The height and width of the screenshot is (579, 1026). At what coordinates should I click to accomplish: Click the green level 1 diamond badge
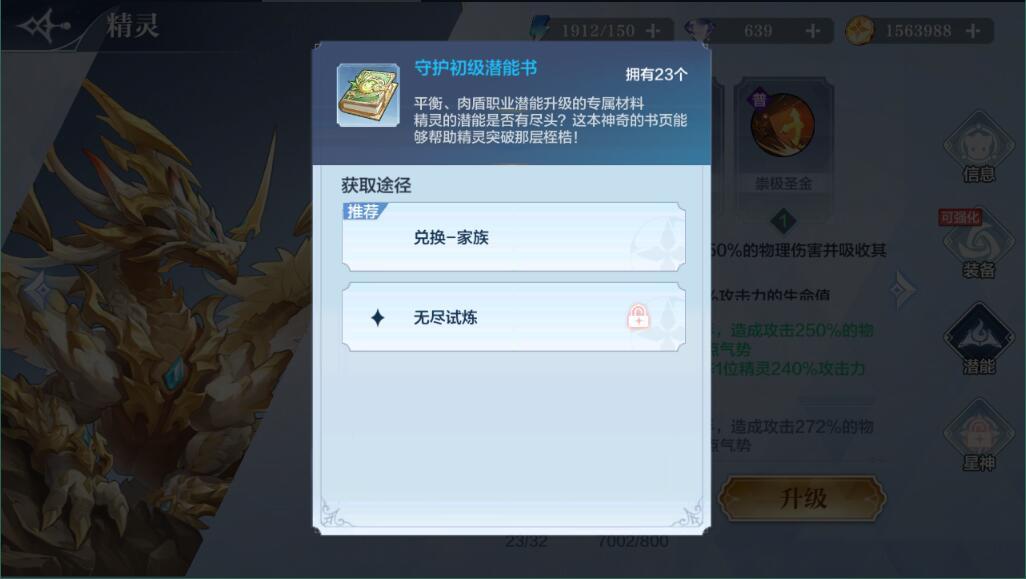tap(783, 221)
